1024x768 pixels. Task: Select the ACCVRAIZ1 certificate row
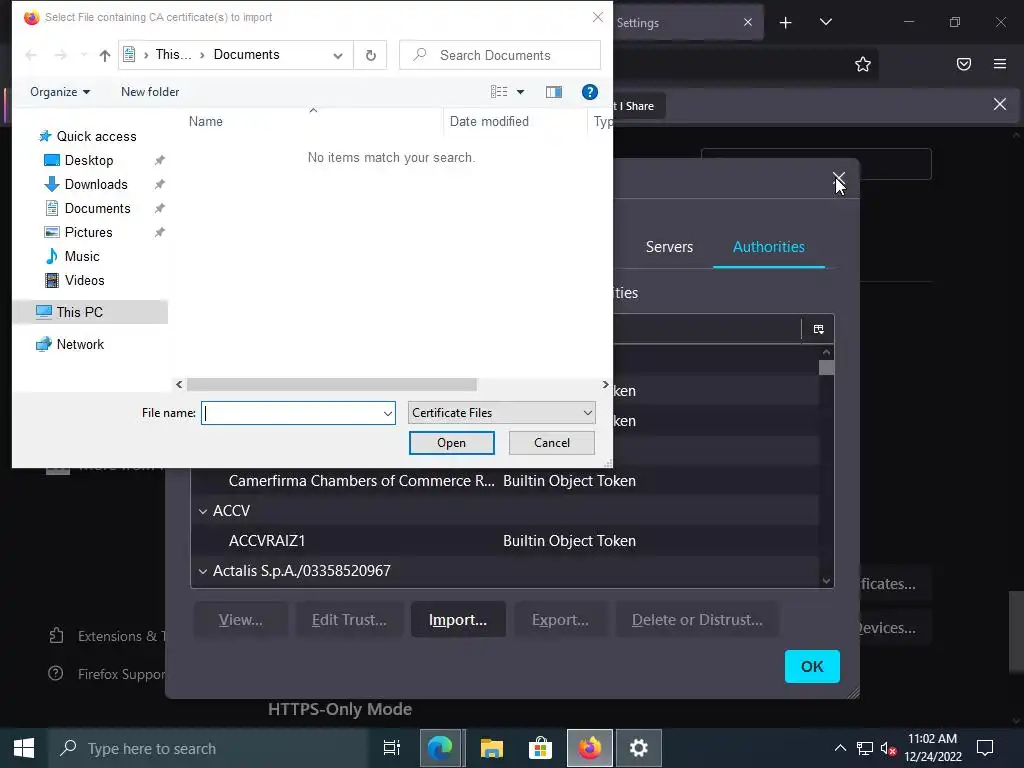pyautogui.click(x=504, y=541)
